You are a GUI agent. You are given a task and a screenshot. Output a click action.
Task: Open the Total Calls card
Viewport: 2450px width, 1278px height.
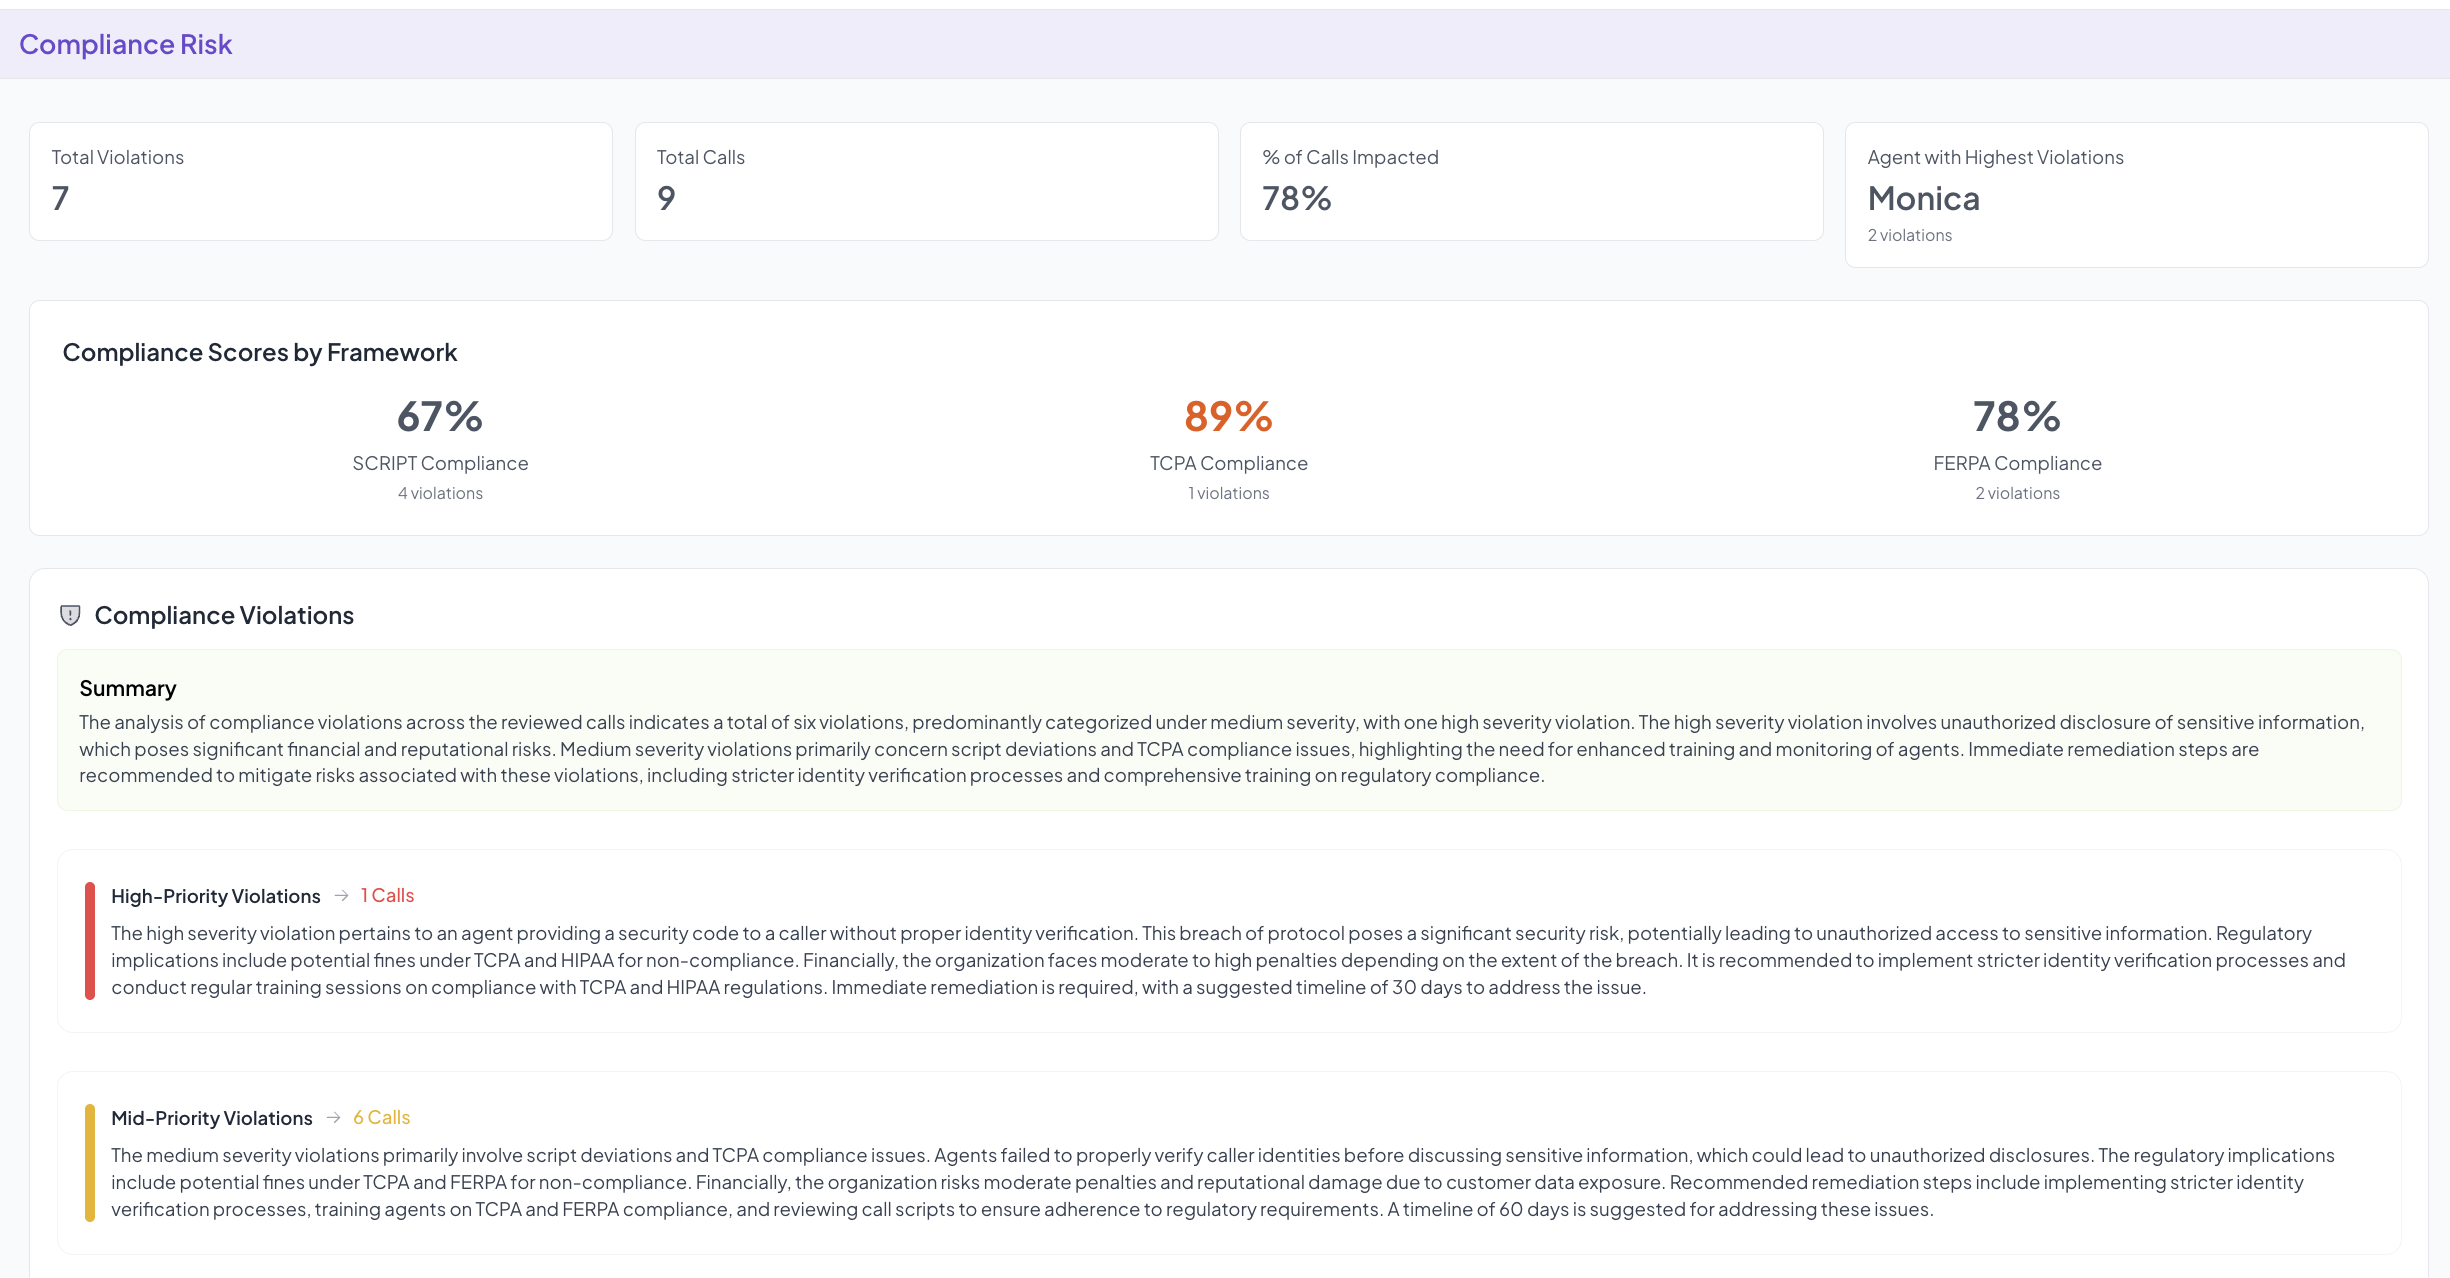click(926, 181)
